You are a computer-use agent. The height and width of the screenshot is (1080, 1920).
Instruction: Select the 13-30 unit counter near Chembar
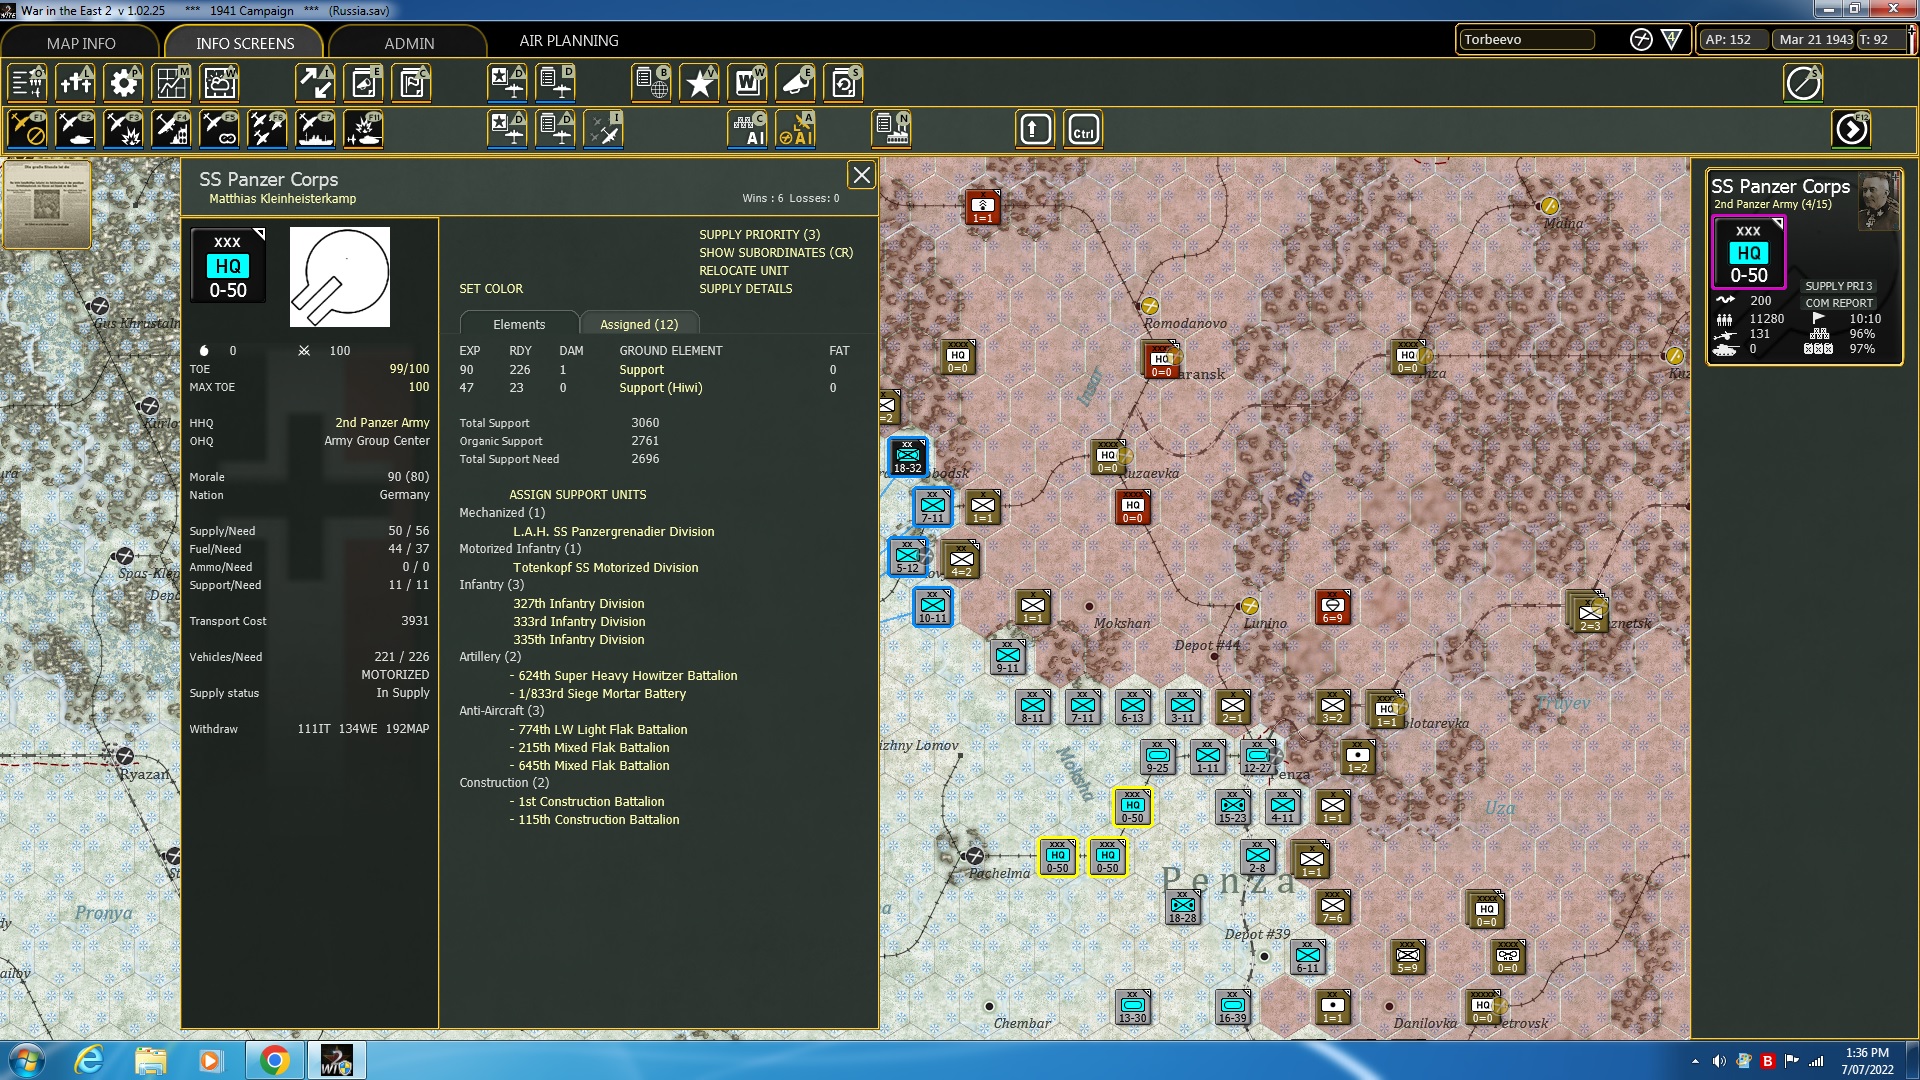tap(1132, 1007)
